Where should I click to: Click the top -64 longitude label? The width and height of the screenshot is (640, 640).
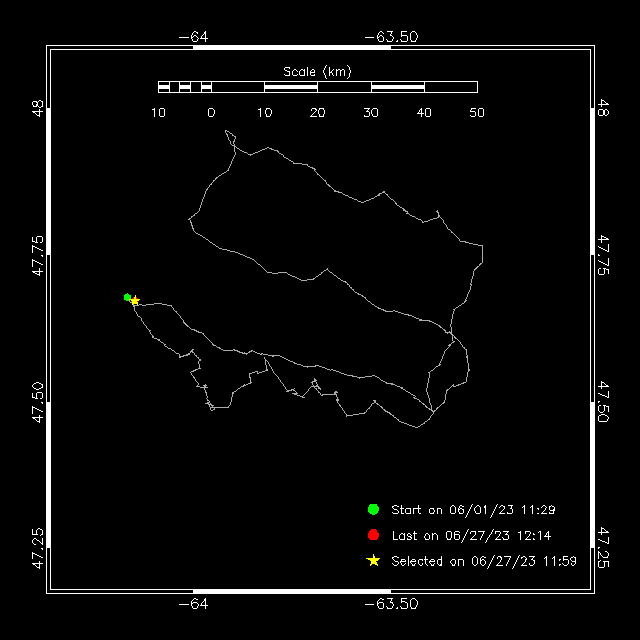click(x=193, y=37)
